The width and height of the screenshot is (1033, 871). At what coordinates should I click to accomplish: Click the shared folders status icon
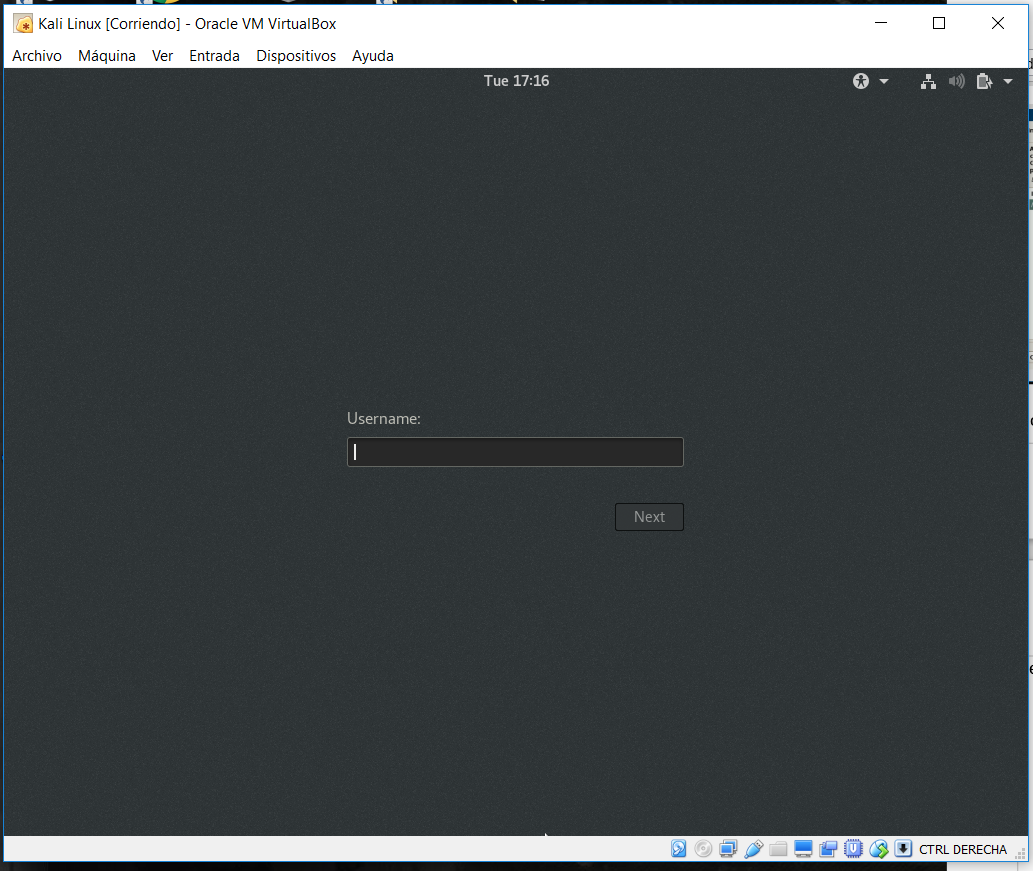778,849
